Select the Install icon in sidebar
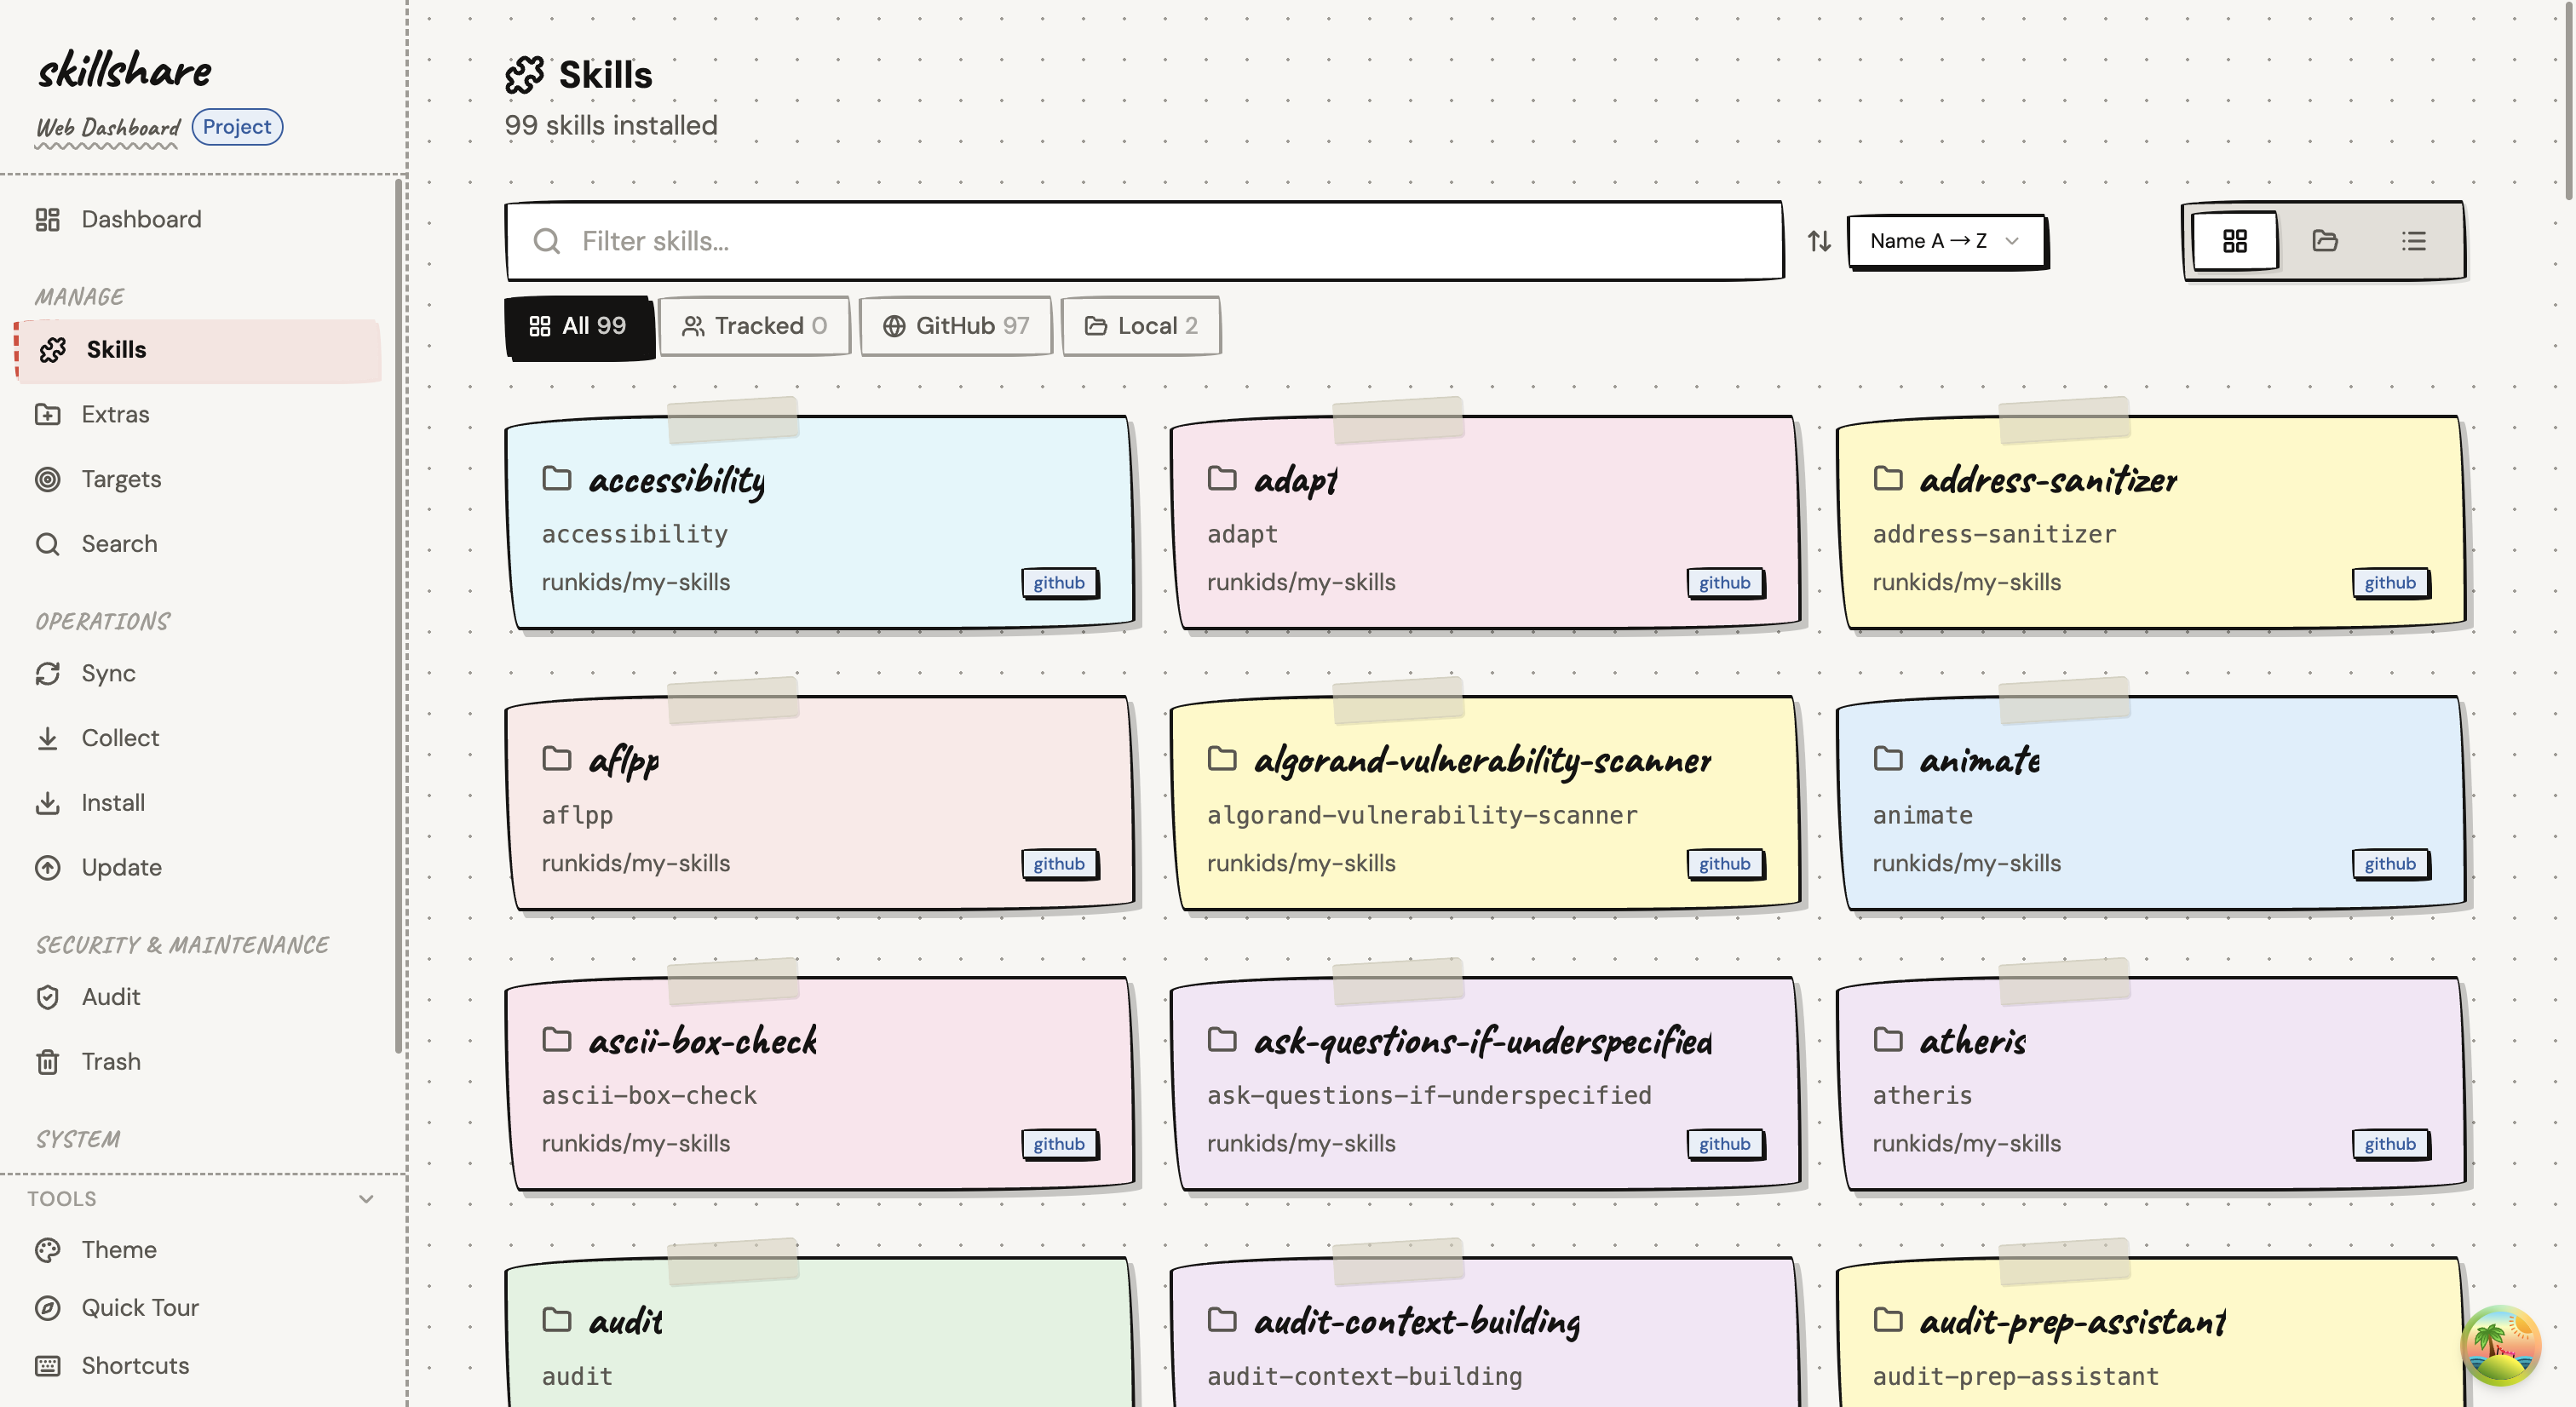The image size is (2576, 1407). click(x=48, y=802)
